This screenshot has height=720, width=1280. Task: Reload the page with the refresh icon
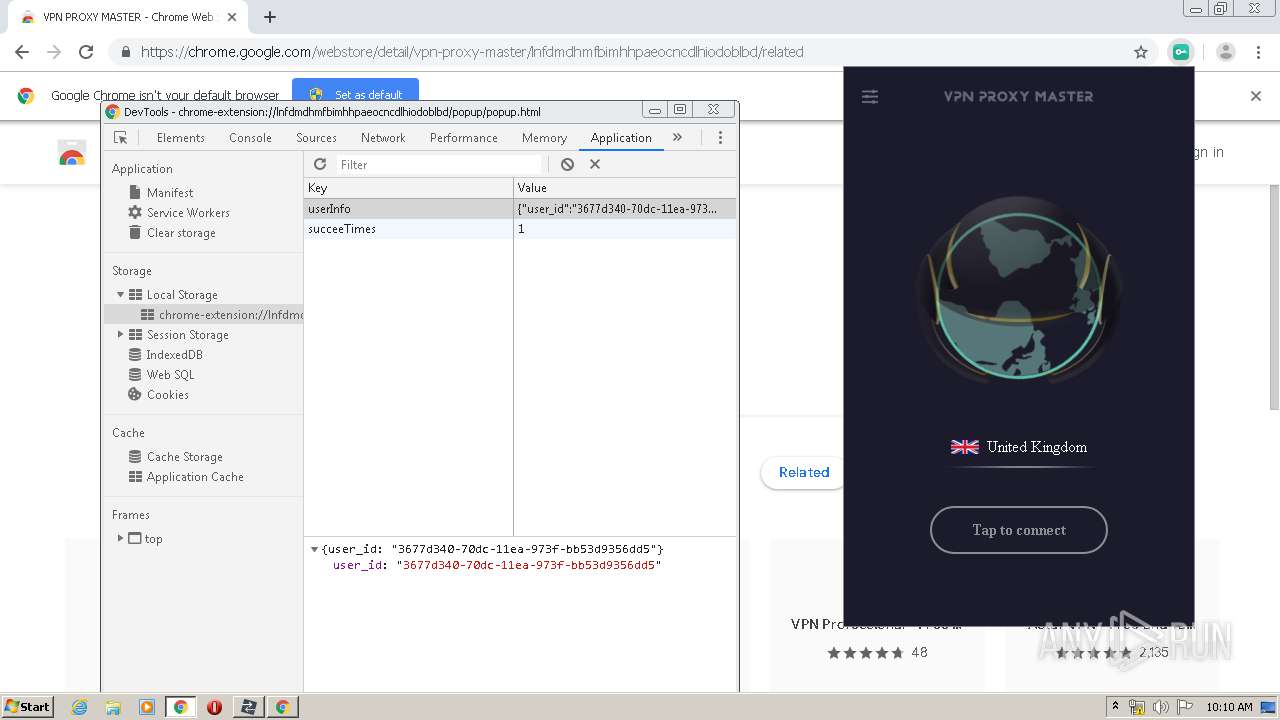tap(86, 52)
